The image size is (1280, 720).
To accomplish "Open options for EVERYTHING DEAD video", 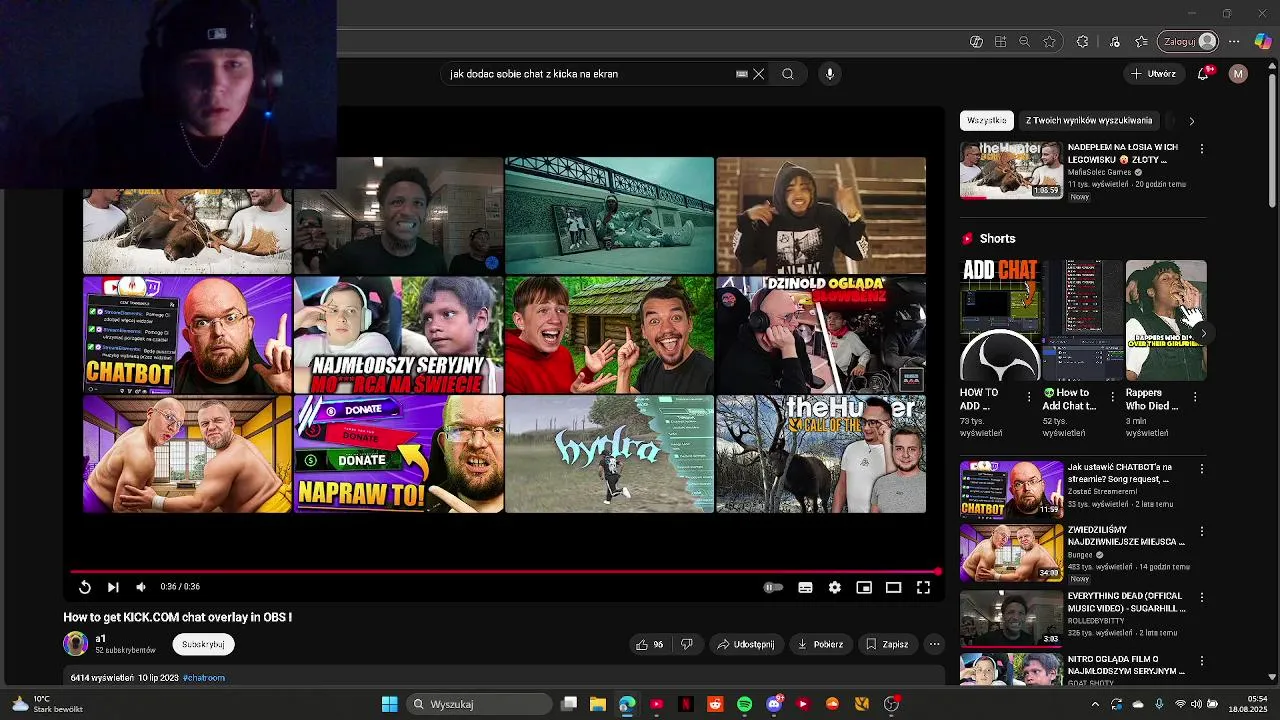I will 1202,598.
